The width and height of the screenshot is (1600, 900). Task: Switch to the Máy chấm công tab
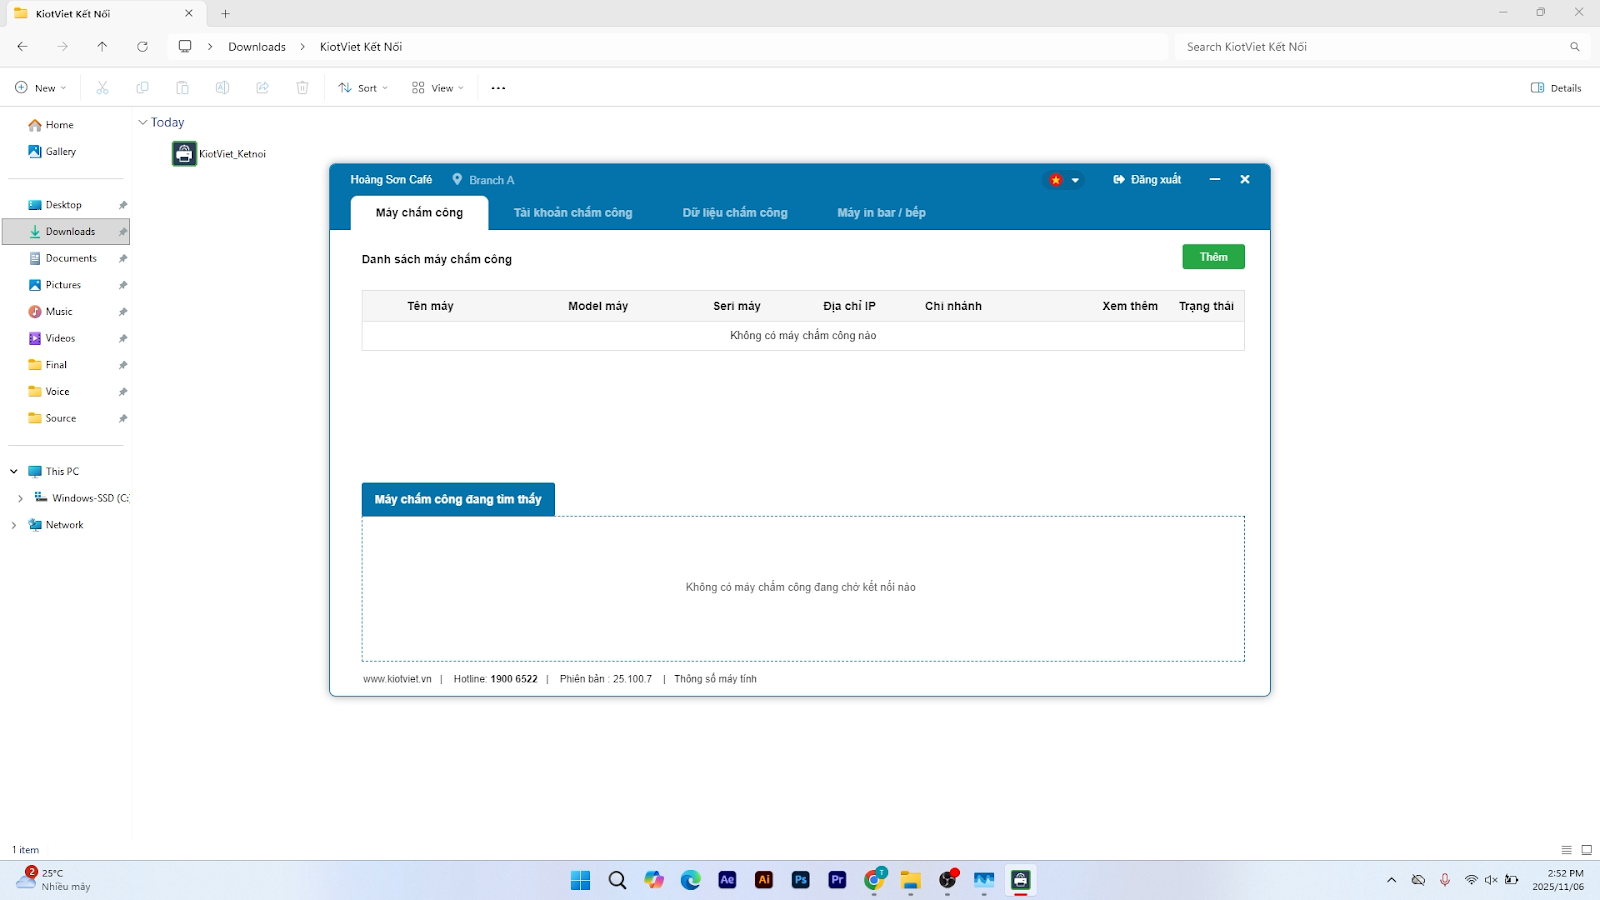coord(419,213)
